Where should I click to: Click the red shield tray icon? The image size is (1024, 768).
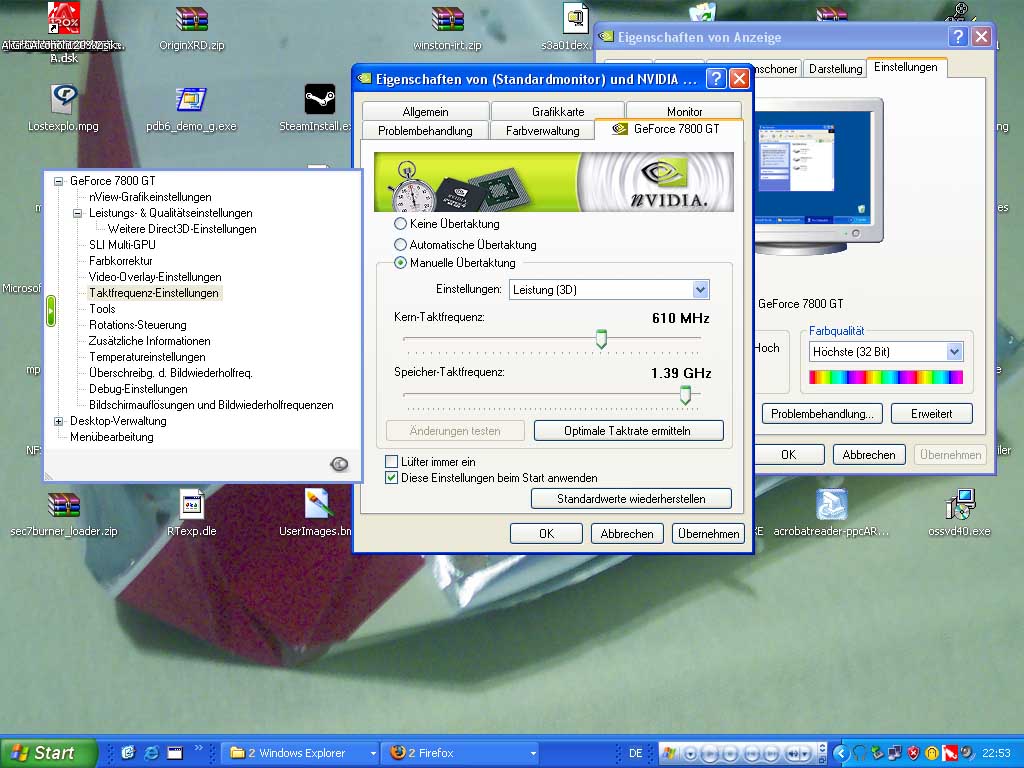[x=914, y=753]
